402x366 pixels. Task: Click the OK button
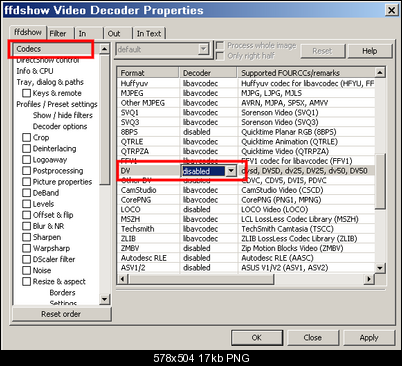[x=257, y=338]
